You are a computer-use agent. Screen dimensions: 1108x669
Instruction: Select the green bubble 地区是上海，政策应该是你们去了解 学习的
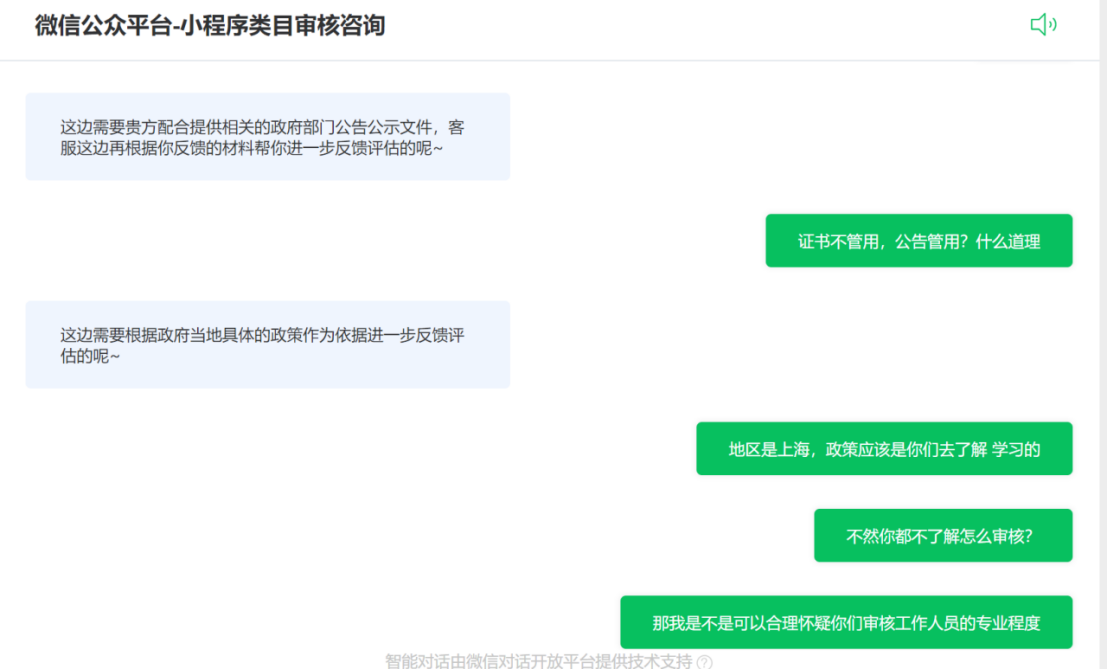[x=884, y=449]
